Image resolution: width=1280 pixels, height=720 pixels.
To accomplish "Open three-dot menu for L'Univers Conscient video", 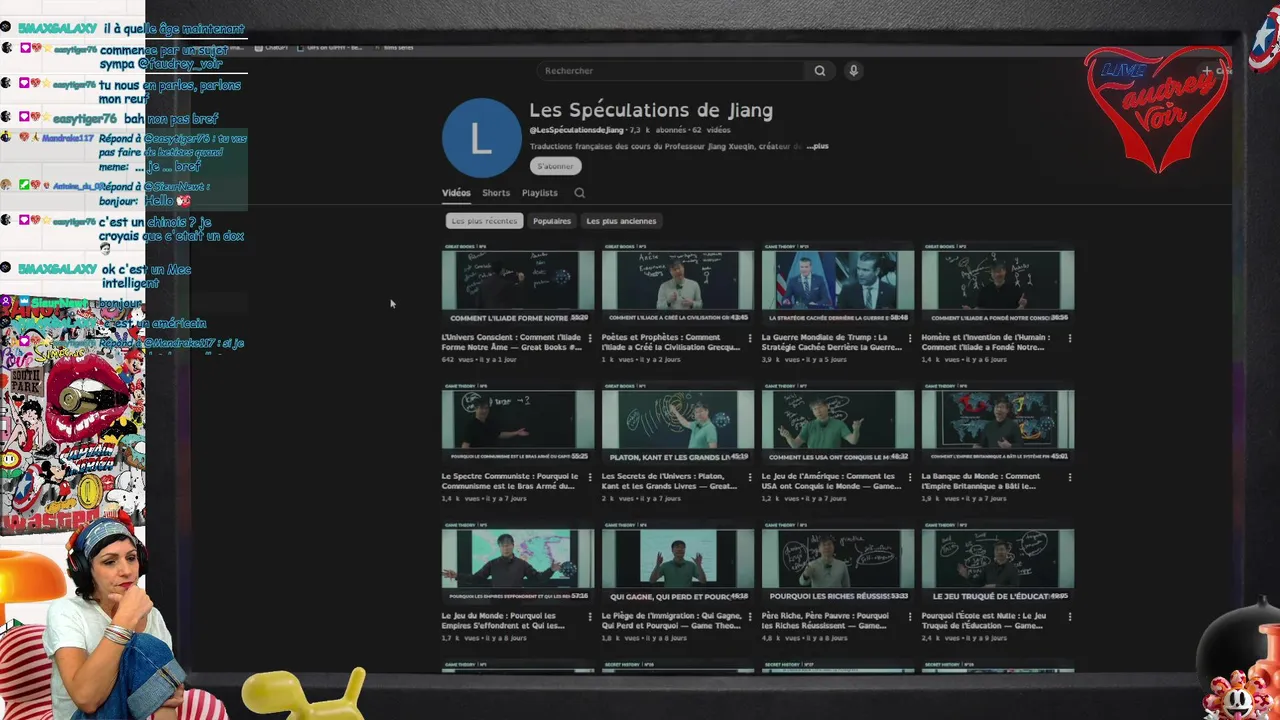I will tap(589, 338).
